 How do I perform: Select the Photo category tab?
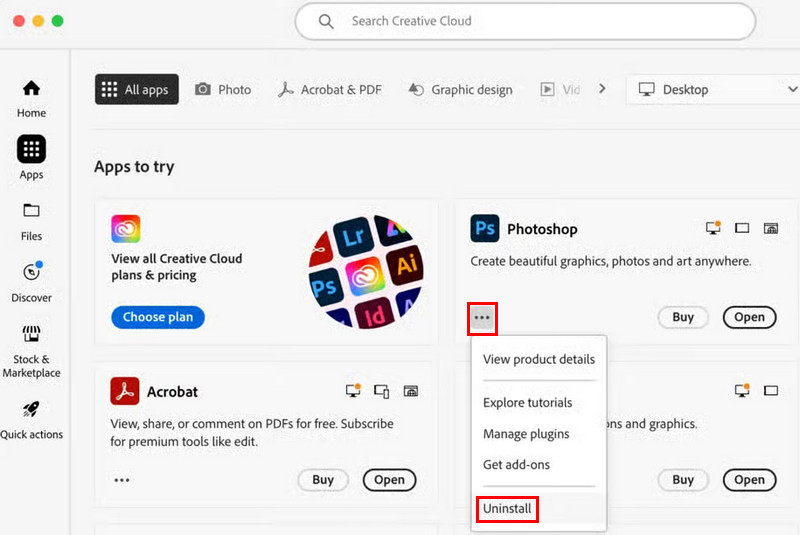point(223,90)
